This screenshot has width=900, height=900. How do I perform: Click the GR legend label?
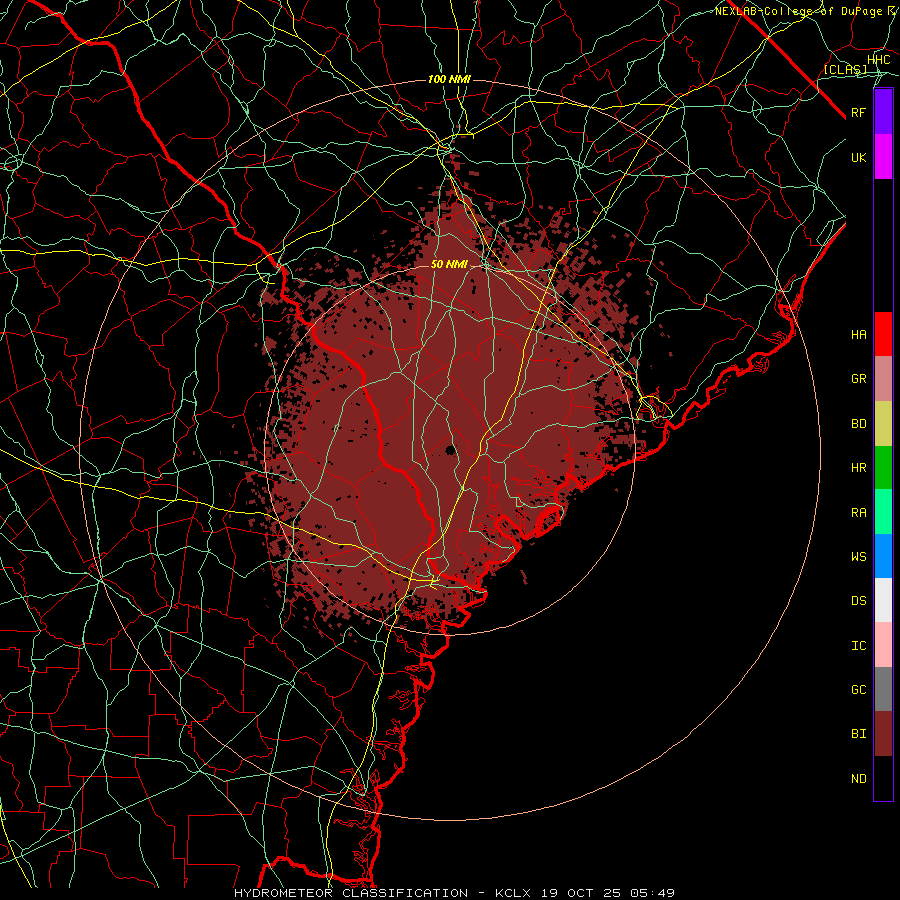pyautogui.click(x=859, y=379)
